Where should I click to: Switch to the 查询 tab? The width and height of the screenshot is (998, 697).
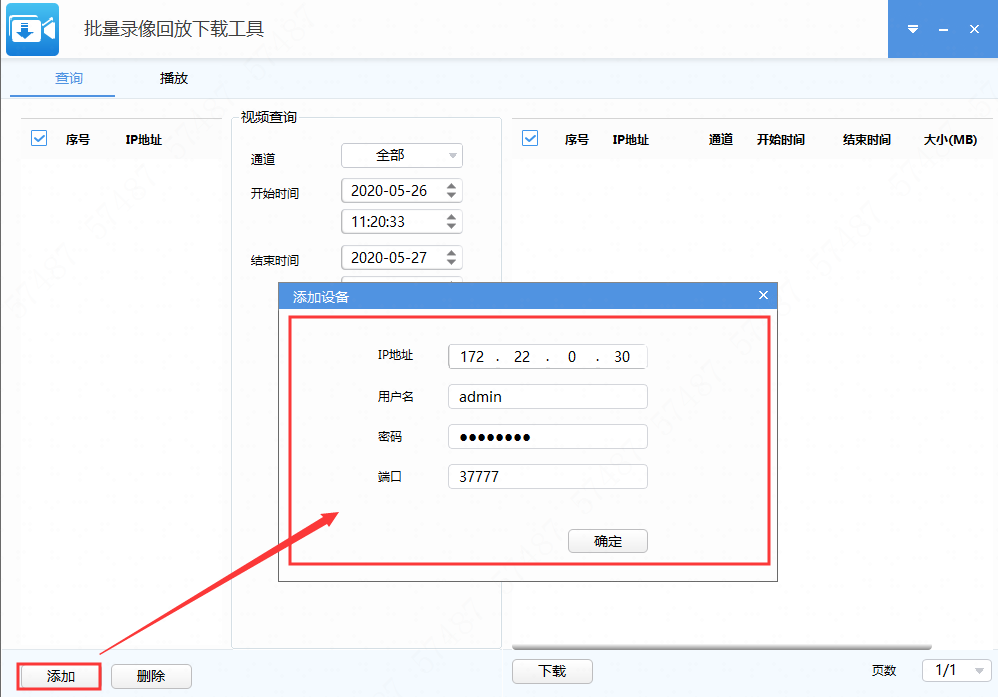[x=69, y=78]
